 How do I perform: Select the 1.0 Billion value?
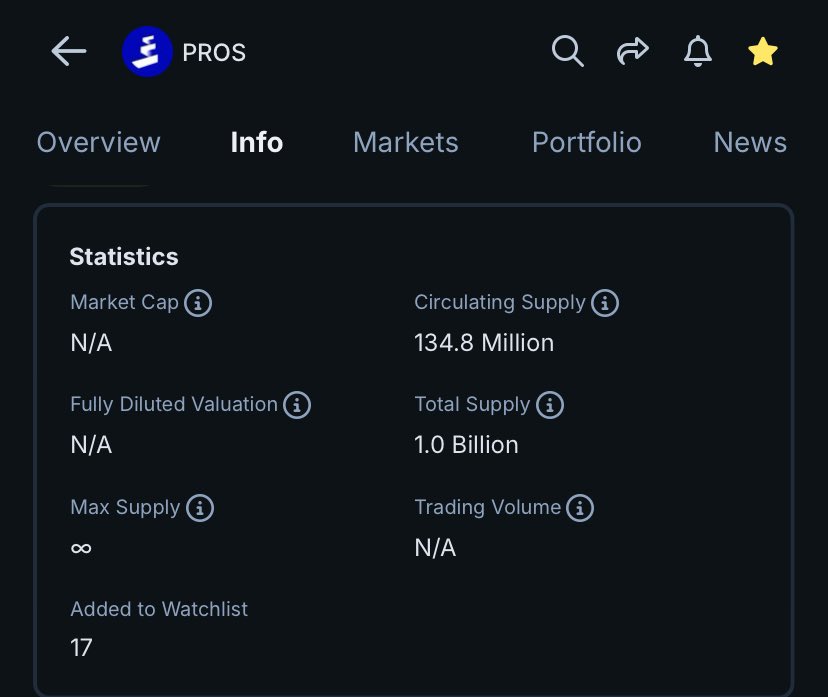click(466, 445)
